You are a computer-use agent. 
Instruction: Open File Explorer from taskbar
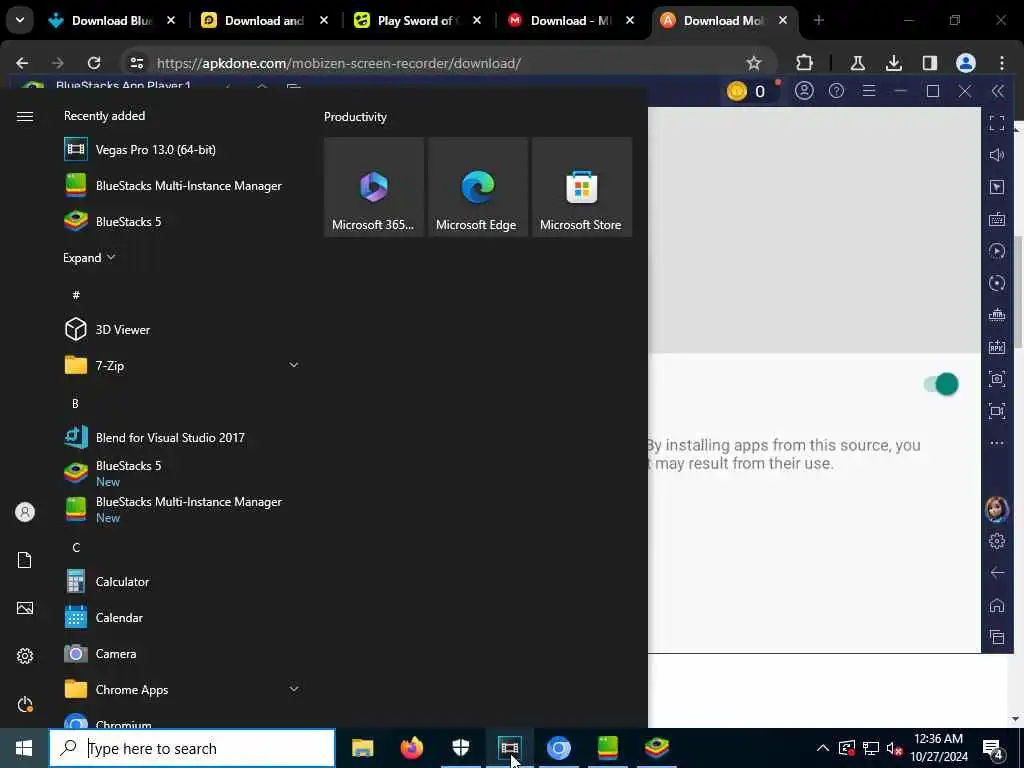(x=362, y=748)
